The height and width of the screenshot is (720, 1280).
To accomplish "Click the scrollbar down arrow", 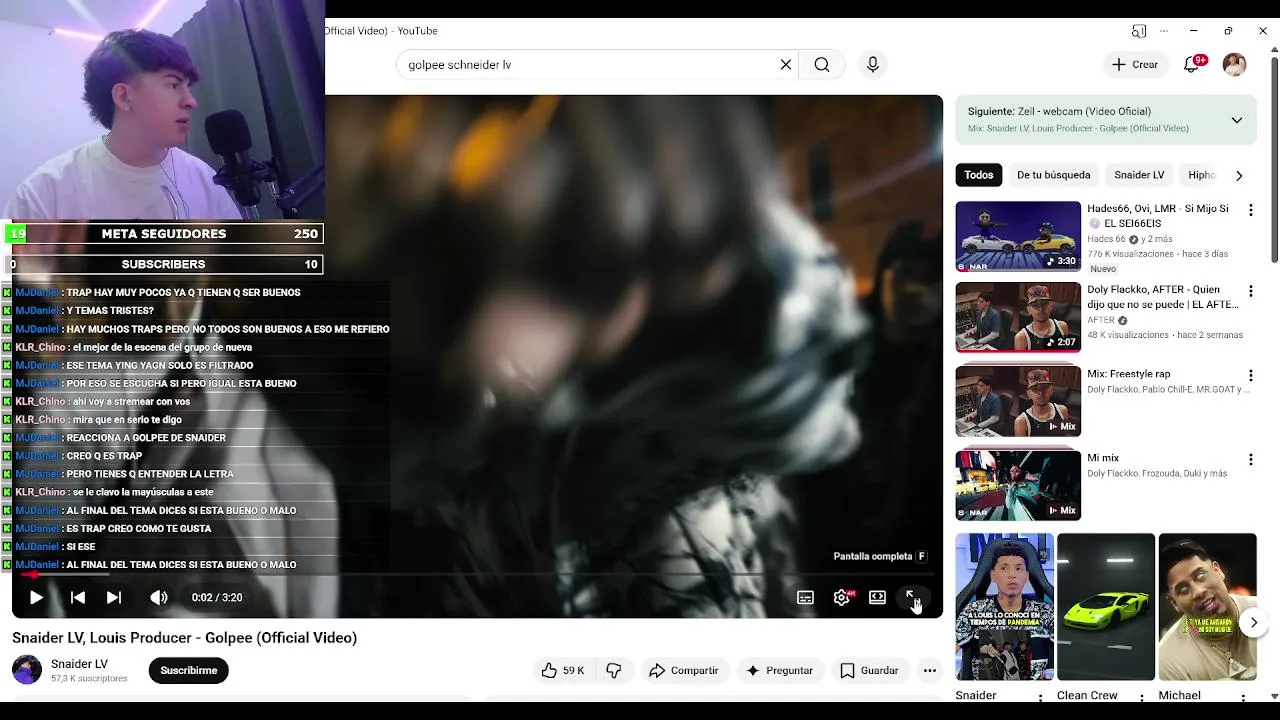I will coord(1273,696).
